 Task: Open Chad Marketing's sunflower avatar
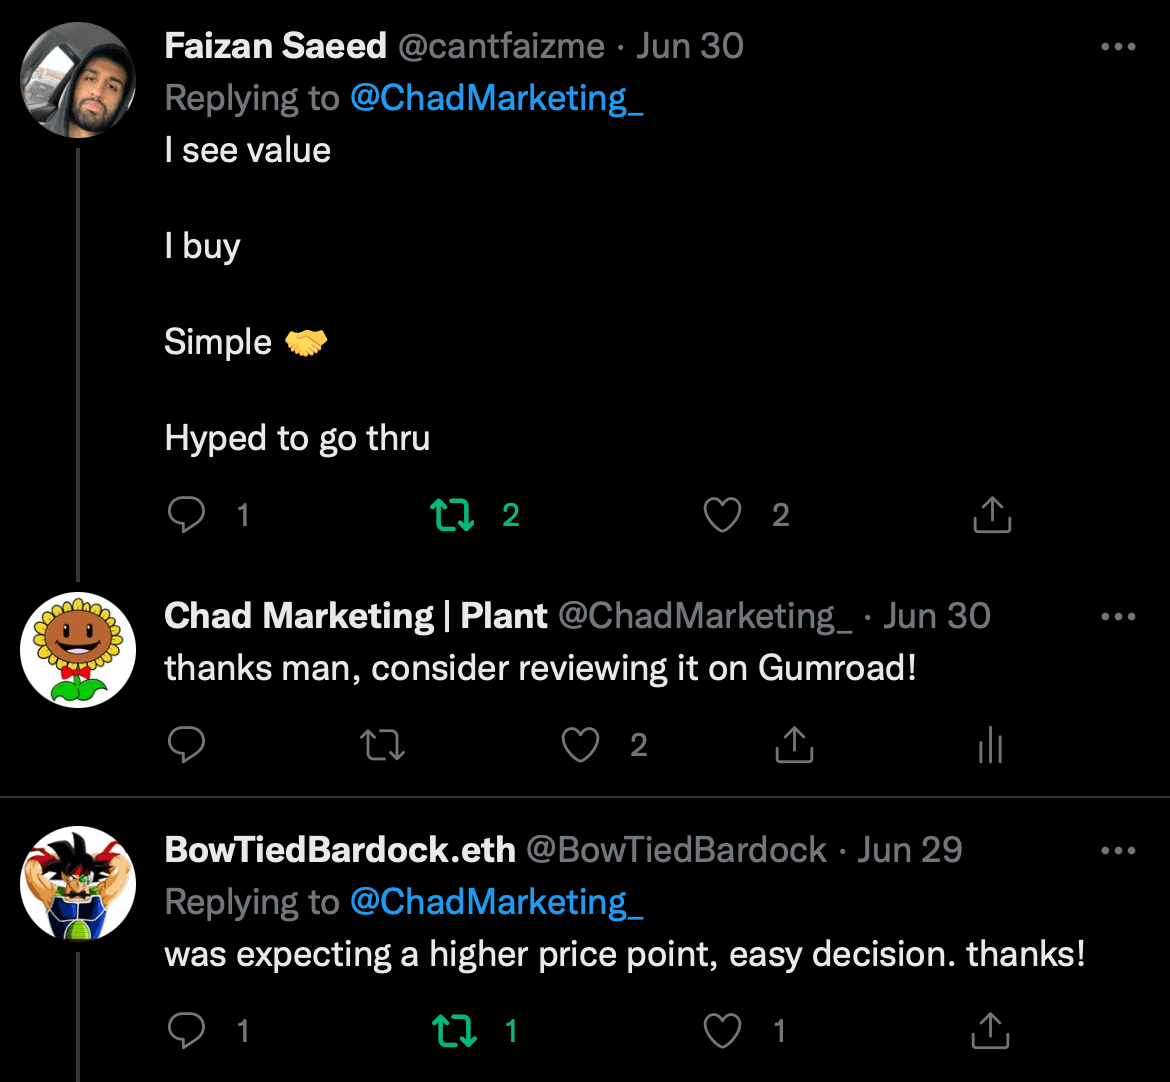click(x=78, y=650)
